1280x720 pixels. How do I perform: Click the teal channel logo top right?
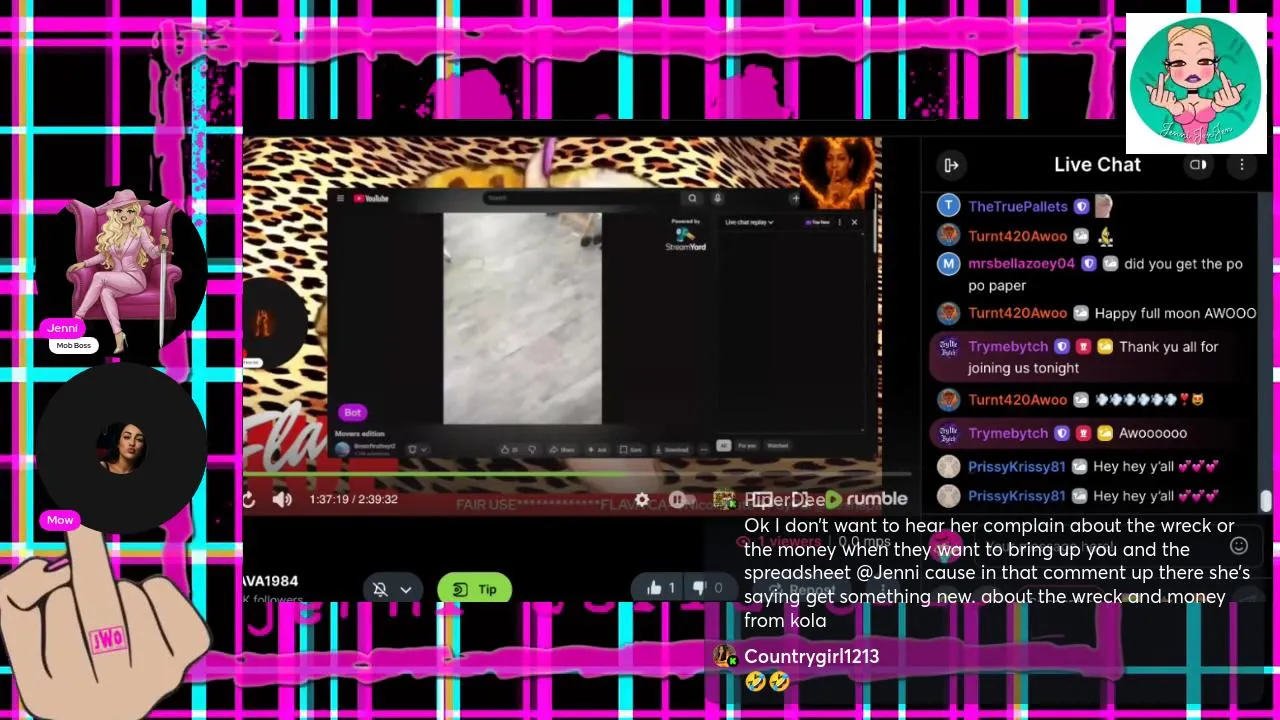tap(1196, 83)
